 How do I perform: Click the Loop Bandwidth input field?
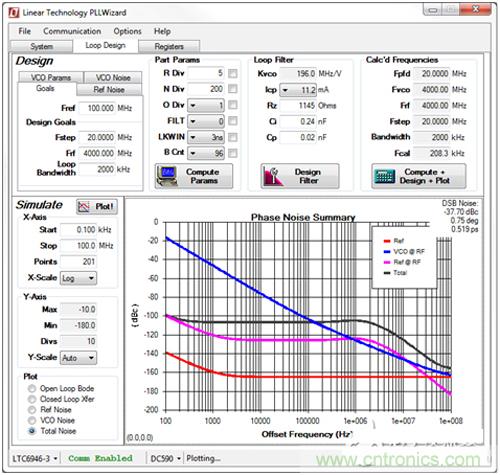(x=97, y=169)
